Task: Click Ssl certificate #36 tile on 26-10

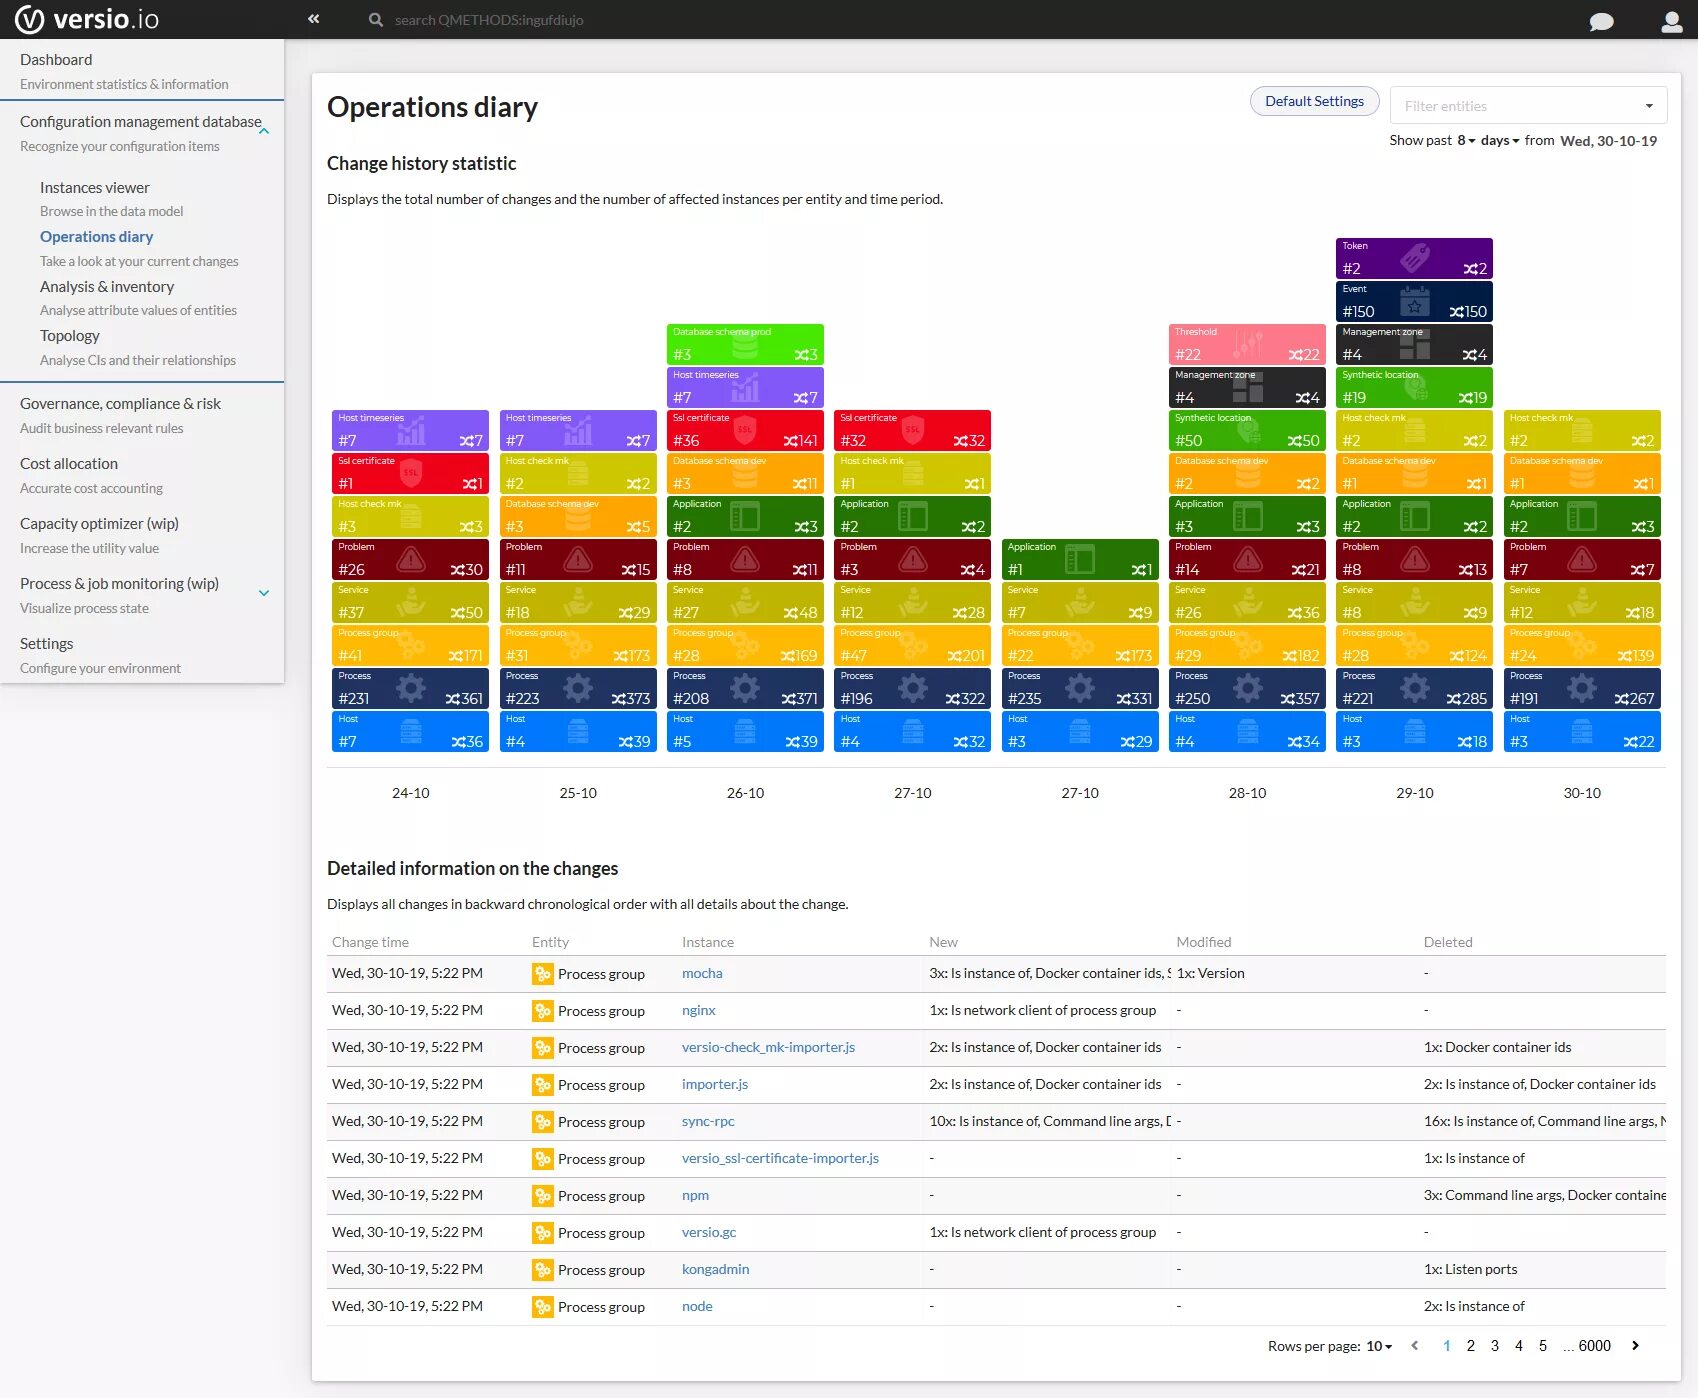Action: point(745,430)
